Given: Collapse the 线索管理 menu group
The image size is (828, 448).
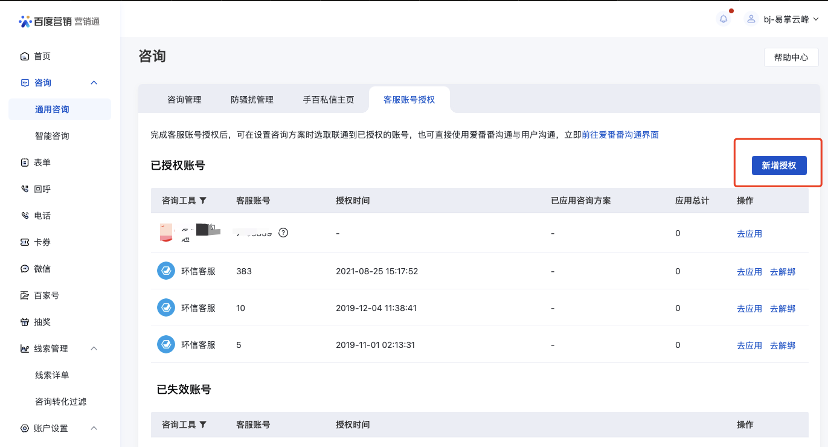Looking at the screenshot, I should click(x=94, y=349).
